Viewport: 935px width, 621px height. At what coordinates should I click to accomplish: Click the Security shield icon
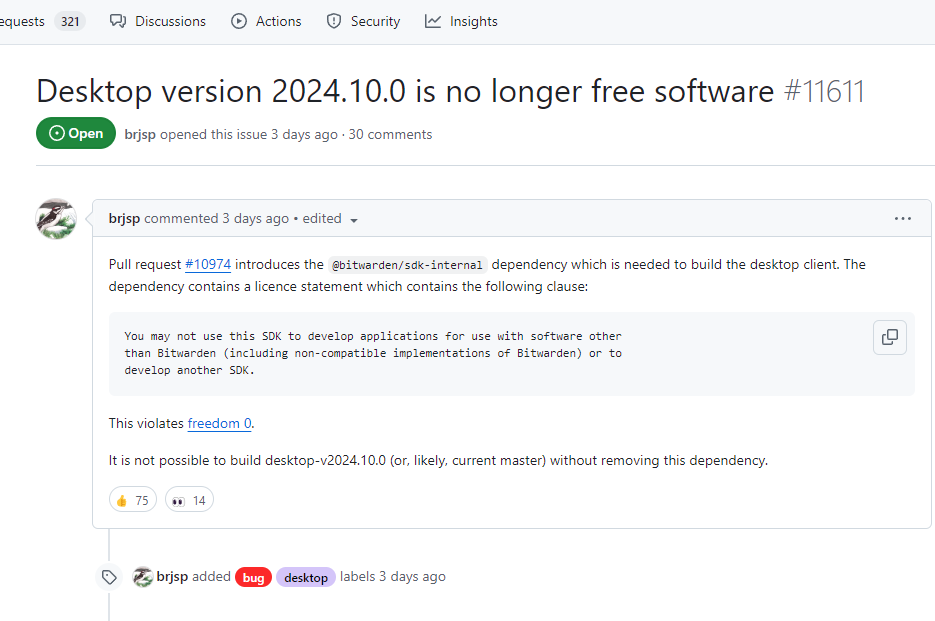coord(334,21)
